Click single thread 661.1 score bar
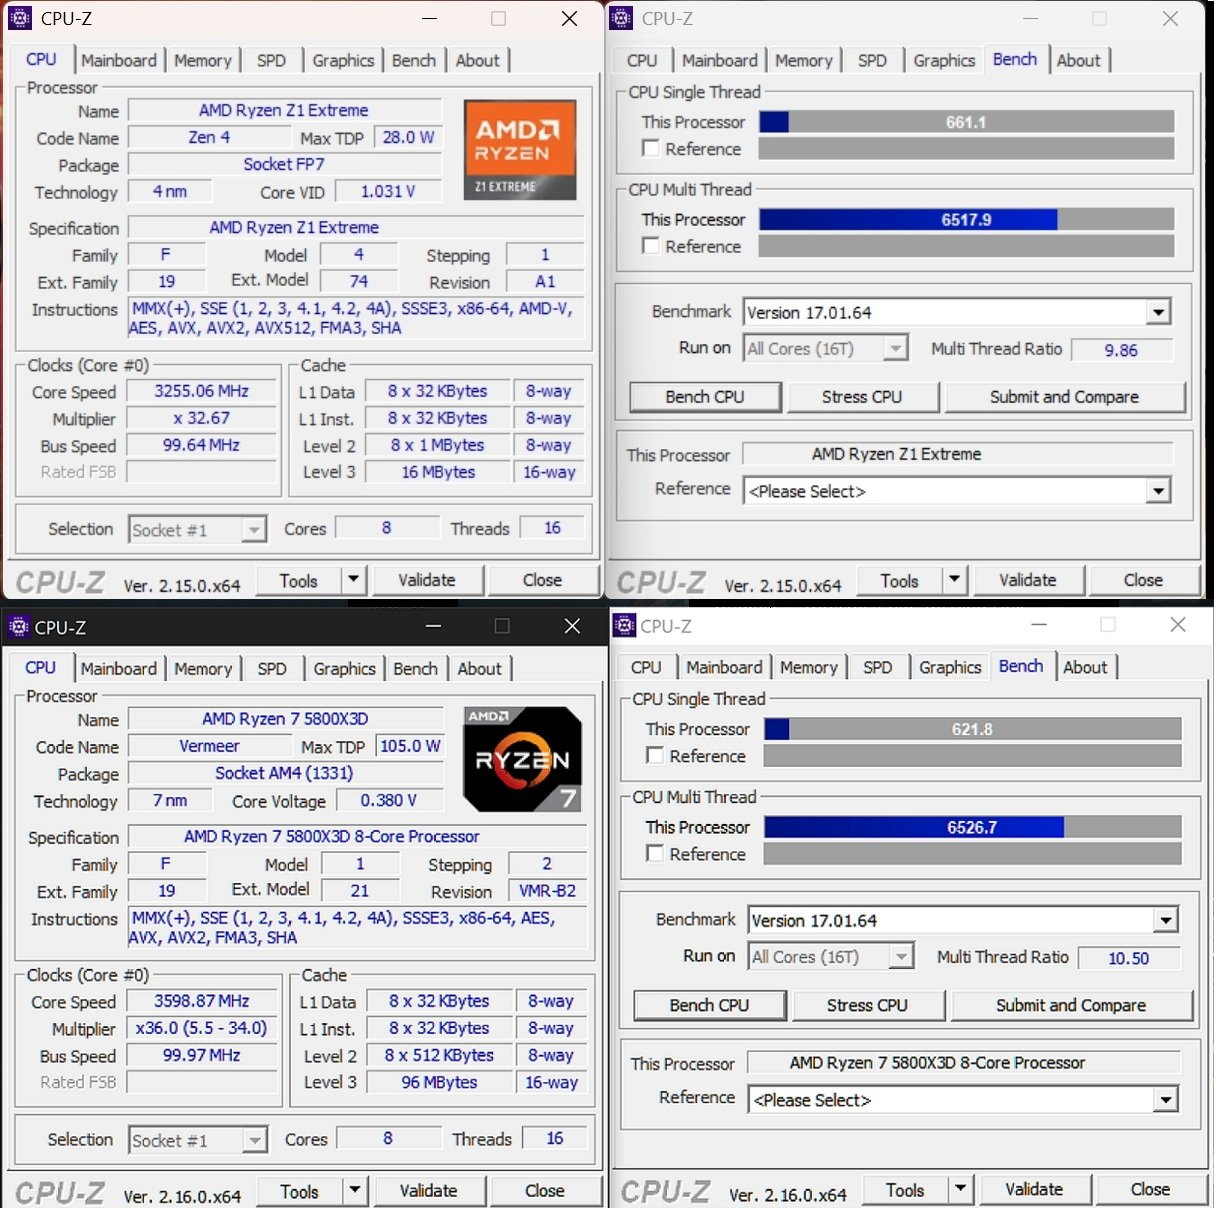The image size is (1214, 1208). [966, 122]
